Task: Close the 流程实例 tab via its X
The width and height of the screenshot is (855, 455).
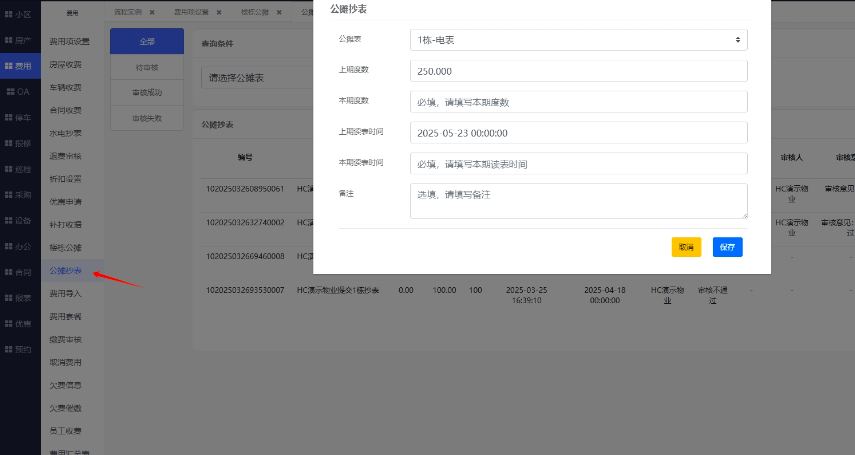Action: 152,12
